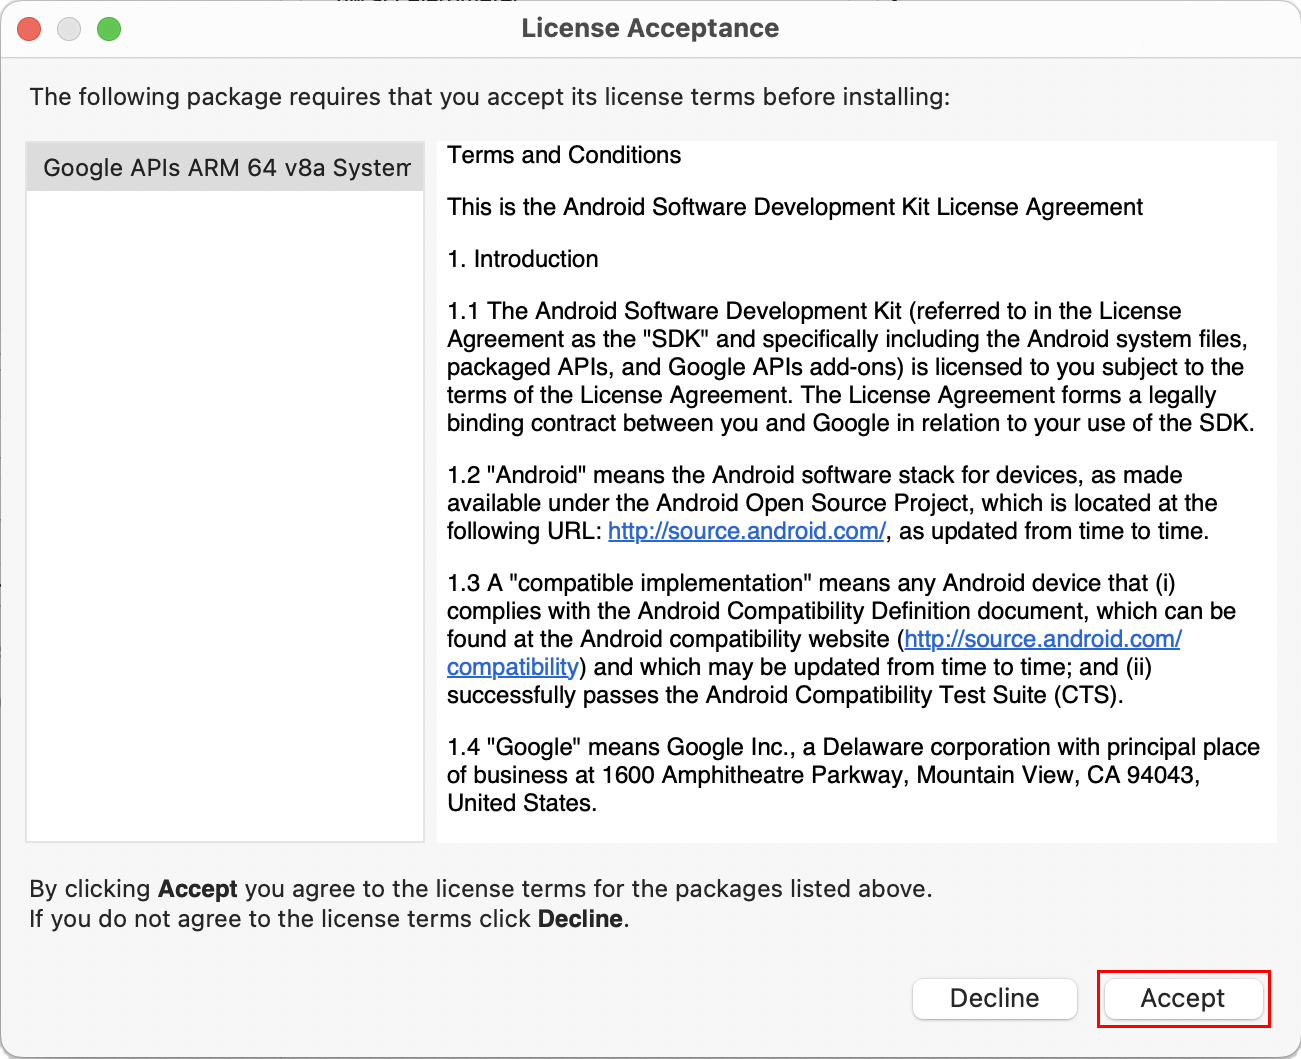Zoom the License Acceptance window with green button
1301x1059 pixels.
[x=109, y=29]
